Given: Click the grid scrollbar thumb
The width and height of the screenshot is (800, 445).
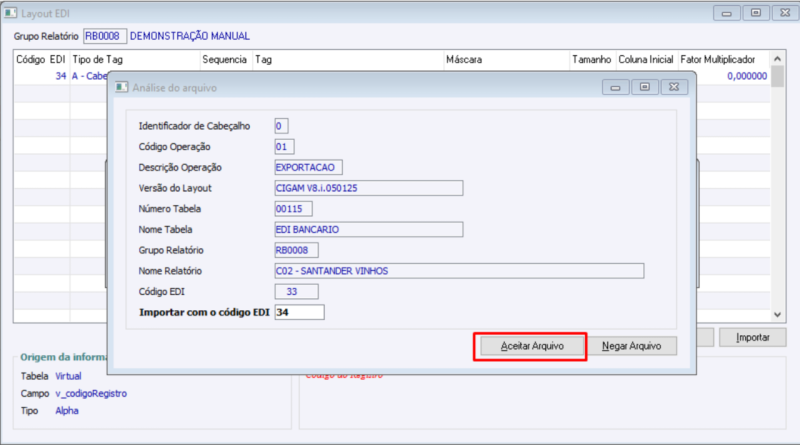Looking at the screenshot, I should coord(778,77).
